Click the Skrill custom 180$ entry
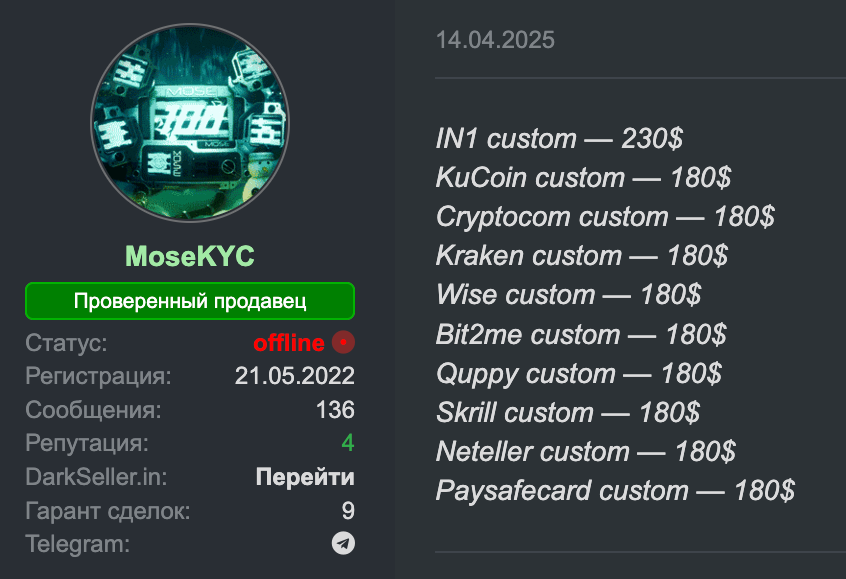The image size is (846, 579). tap(567, 412)
